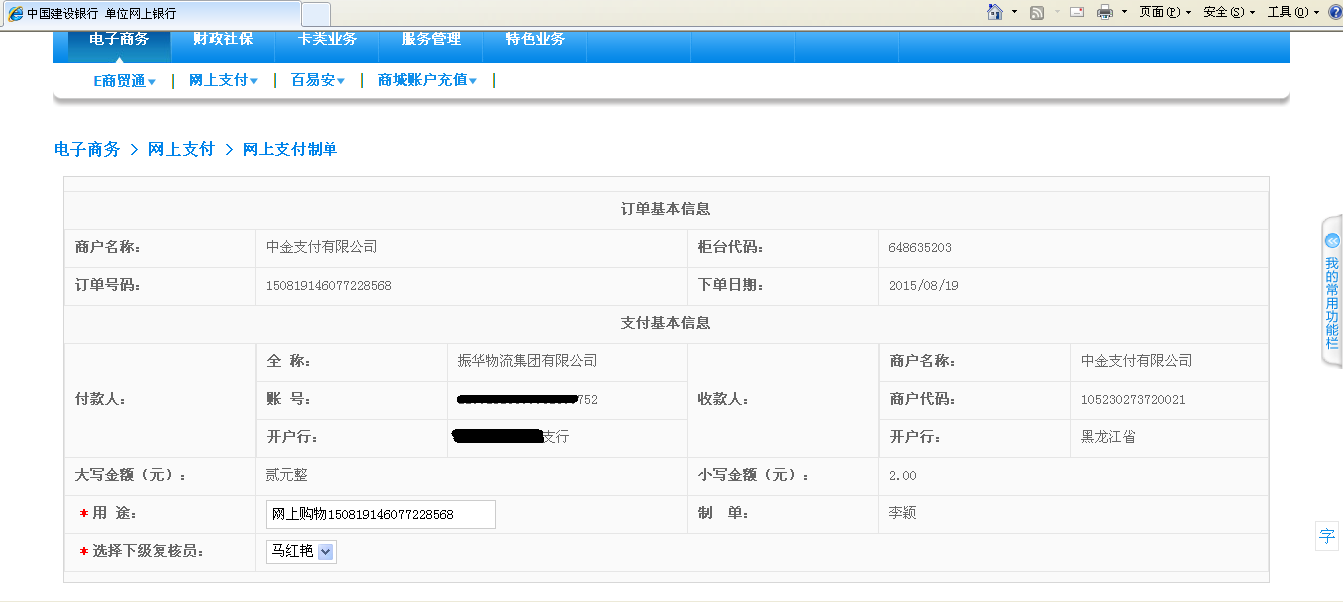Click the 用途 text input field
This screenshot has height=603, width=1343.
pos(381,514)
